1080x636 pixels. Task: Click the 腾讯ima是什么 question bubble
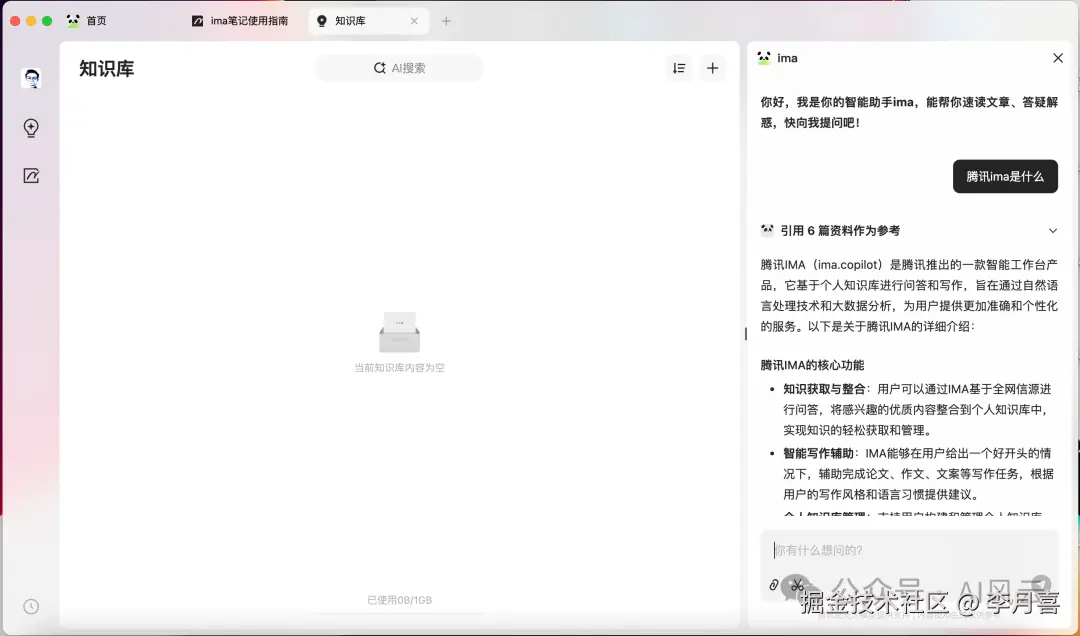[x=1005, y=176]
